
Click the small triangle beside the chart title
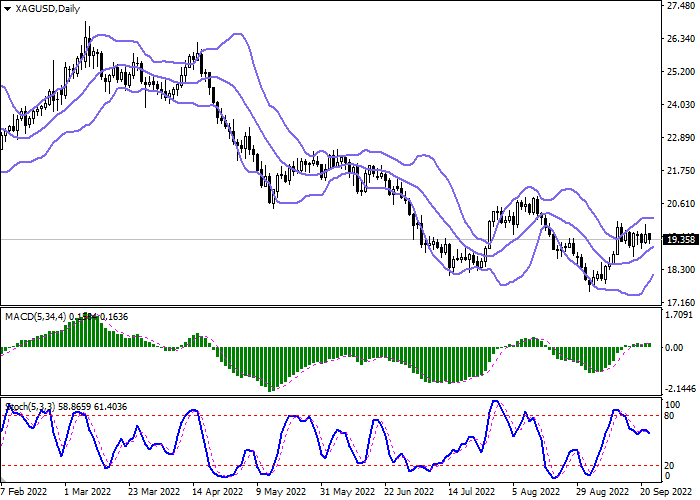coord(6,9)
